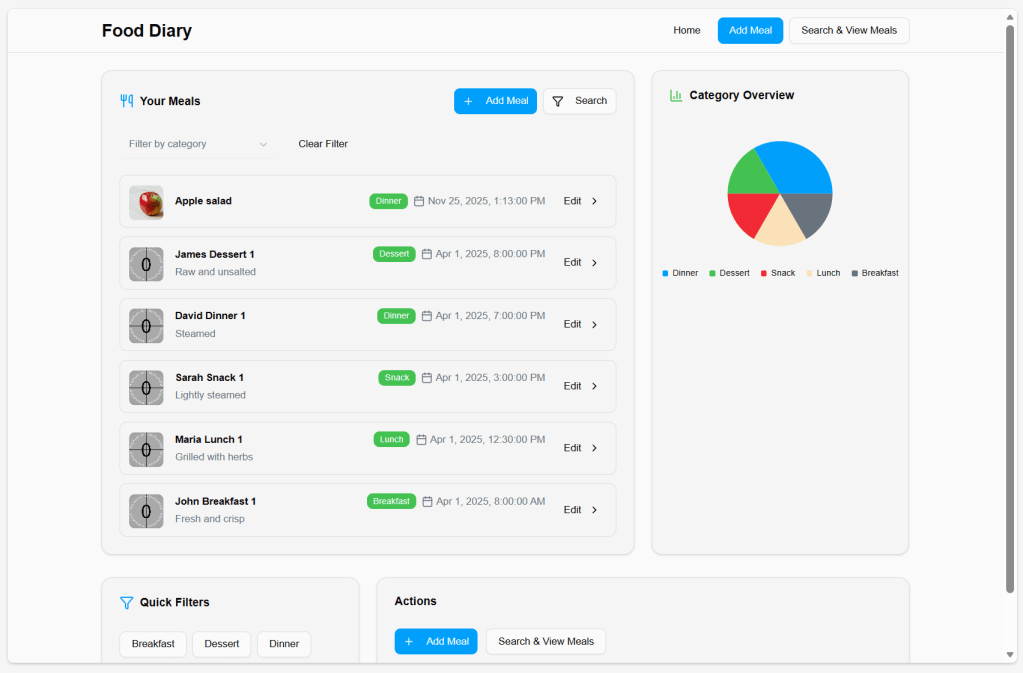This screenshot has width=1023, height=673.
Task: Expand David Dinner 1 using its chevron
Action: (x=594, y=325)
